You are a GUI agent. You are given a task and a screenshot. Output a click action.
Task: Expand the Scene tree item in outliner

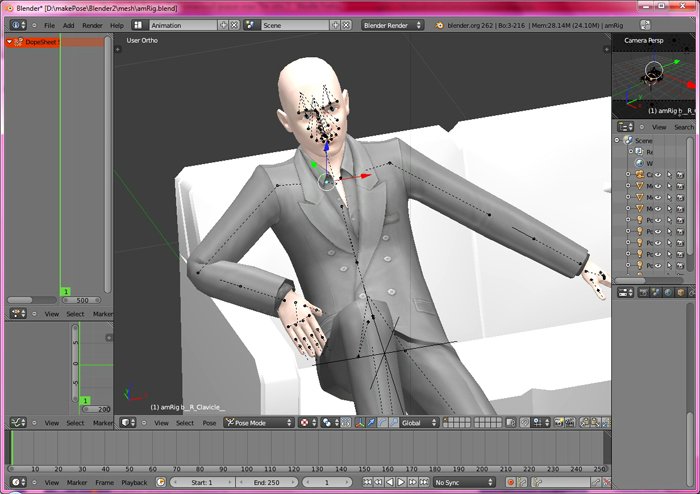[617, 140]
